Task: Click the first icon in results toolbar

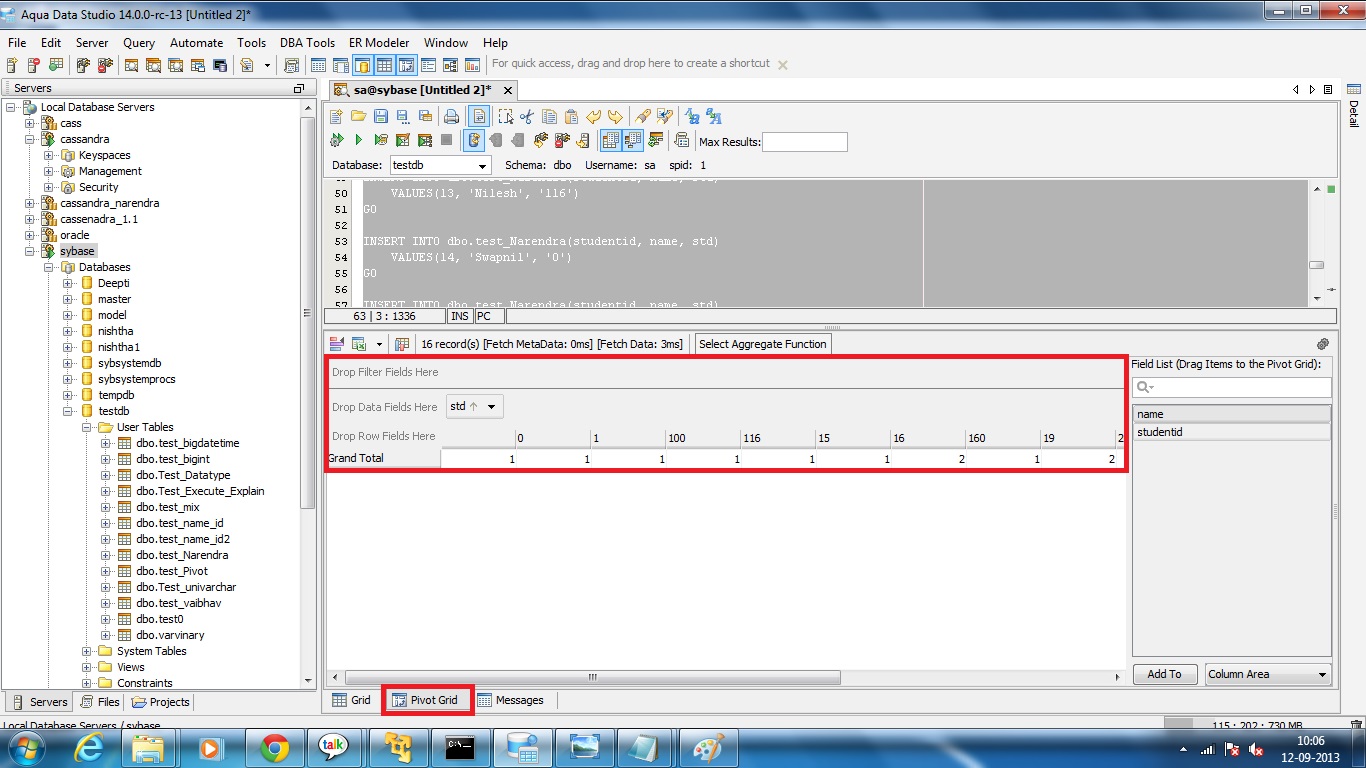Action: 336,344
